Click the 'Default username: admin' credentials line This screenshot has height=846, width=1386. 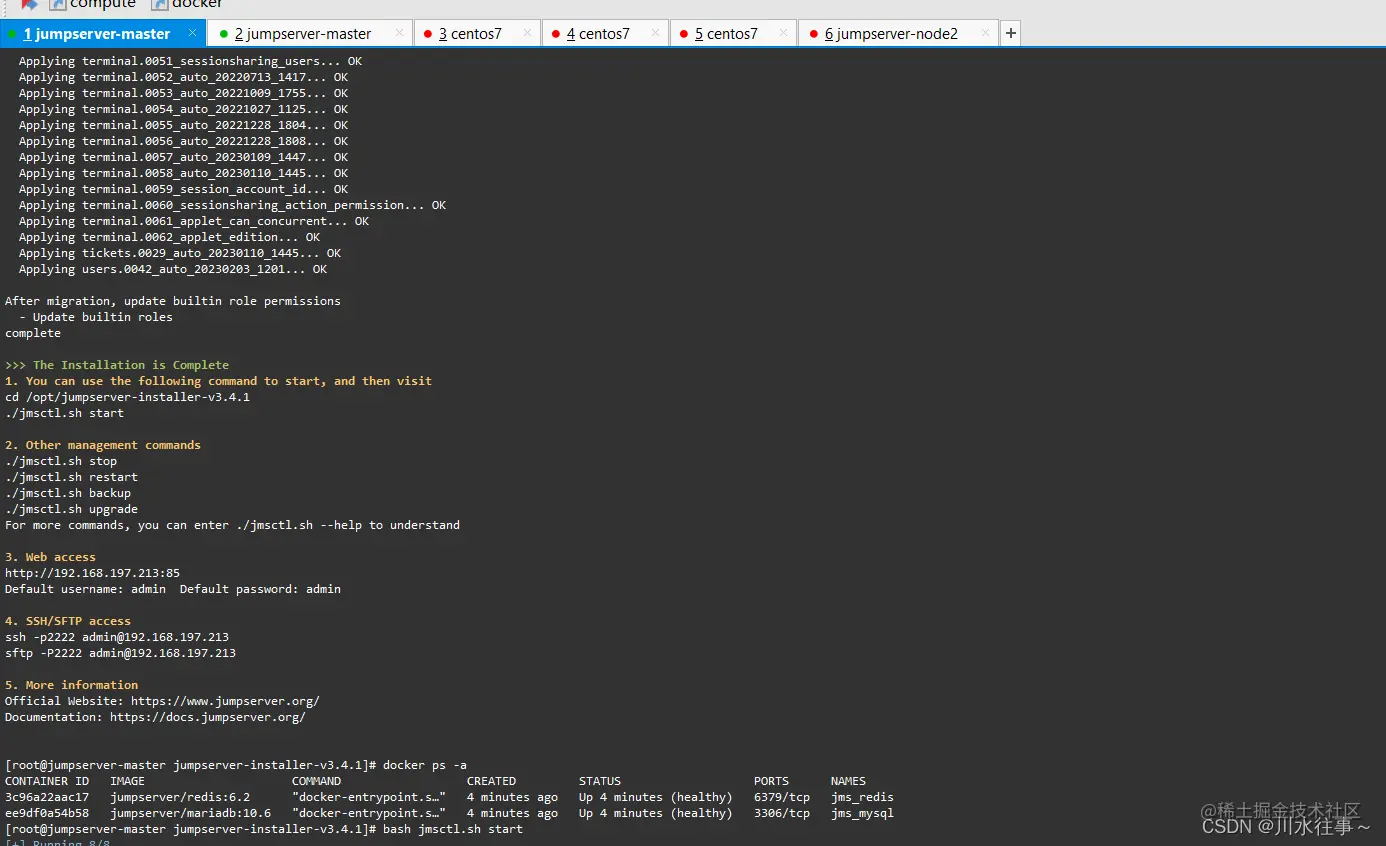pos(173,589)
